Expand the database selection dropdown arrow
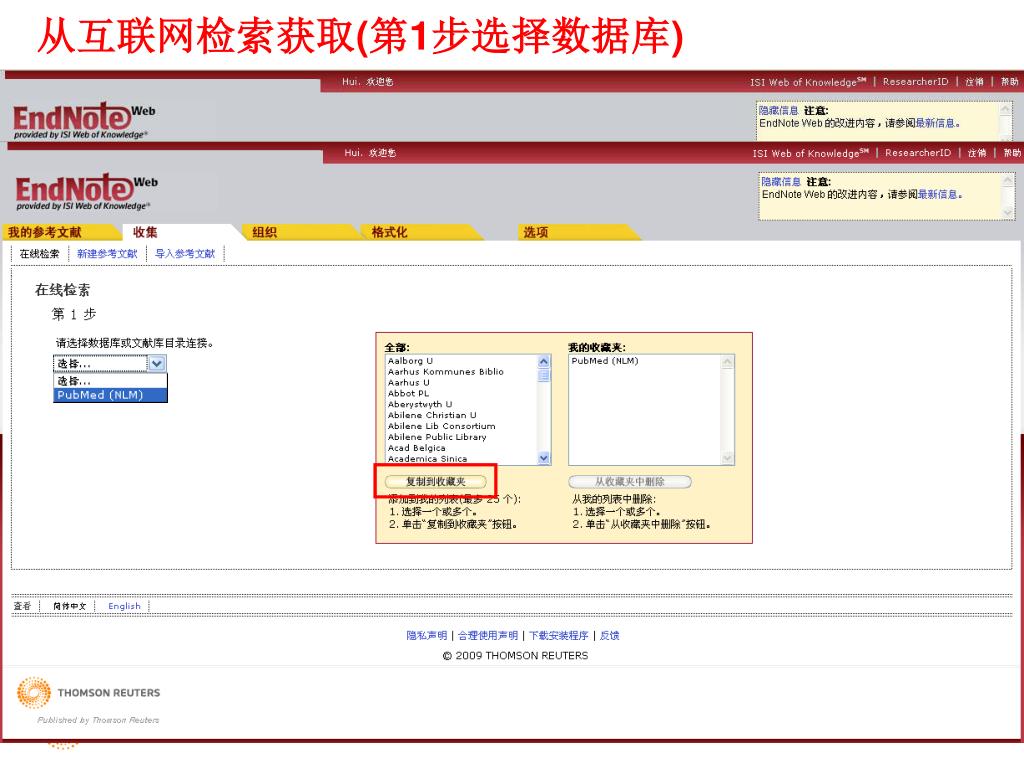Screen dimensions: 1024x768 (157, 364)
